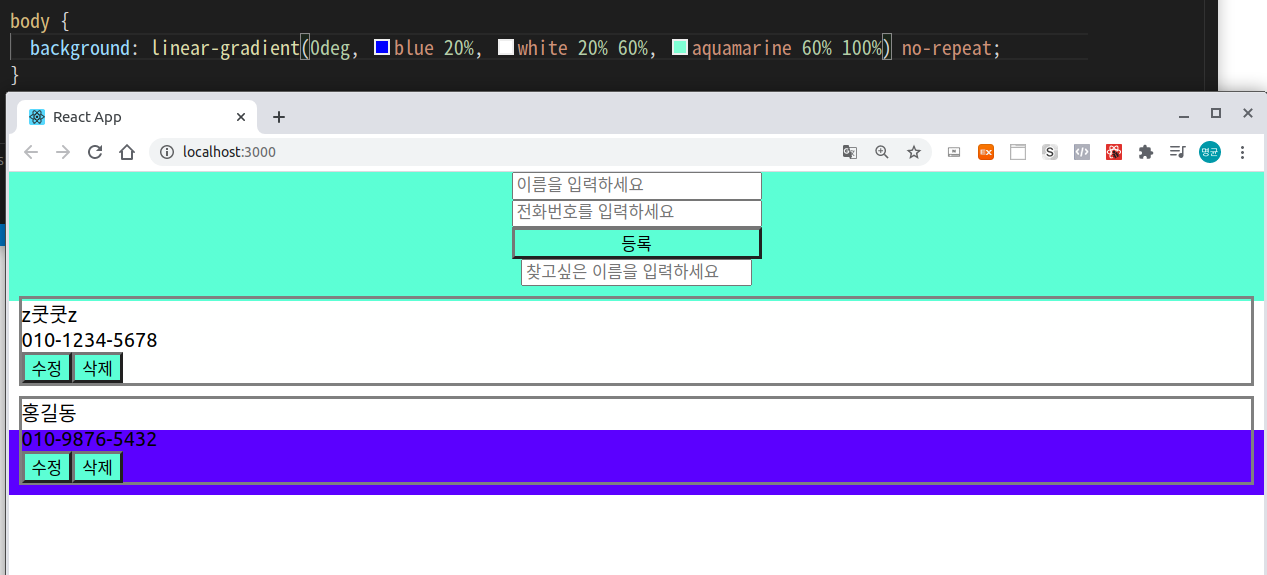The height and width of the screenshot is (575, 1267).
Task: Click the localhost:3000 address bar URL
Action: tap(229, 152)
